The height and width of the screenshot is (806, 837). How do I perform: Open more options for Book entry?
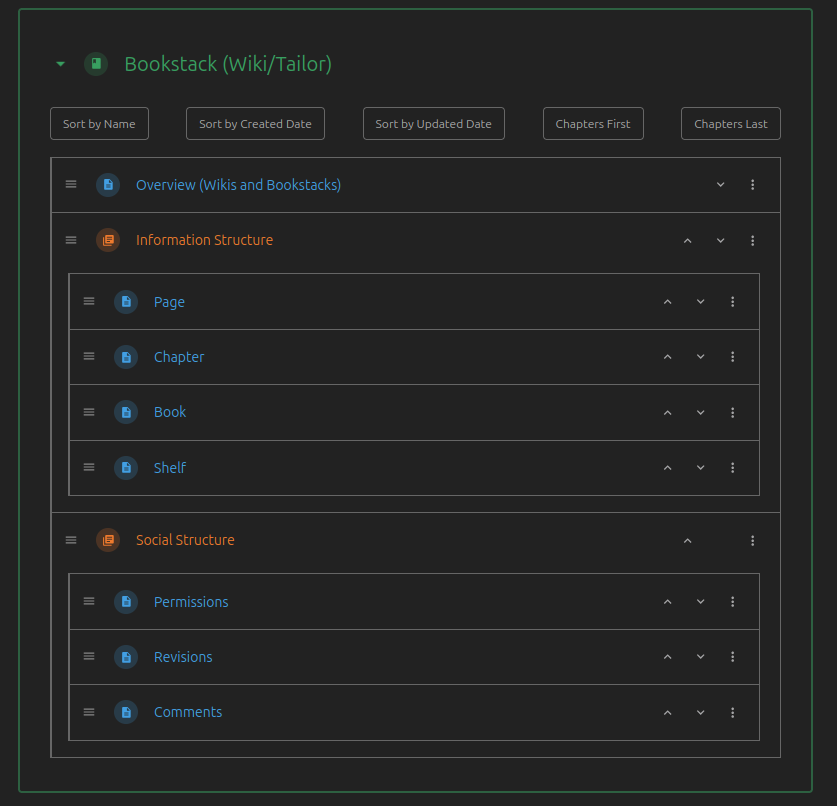pos(732,413)
